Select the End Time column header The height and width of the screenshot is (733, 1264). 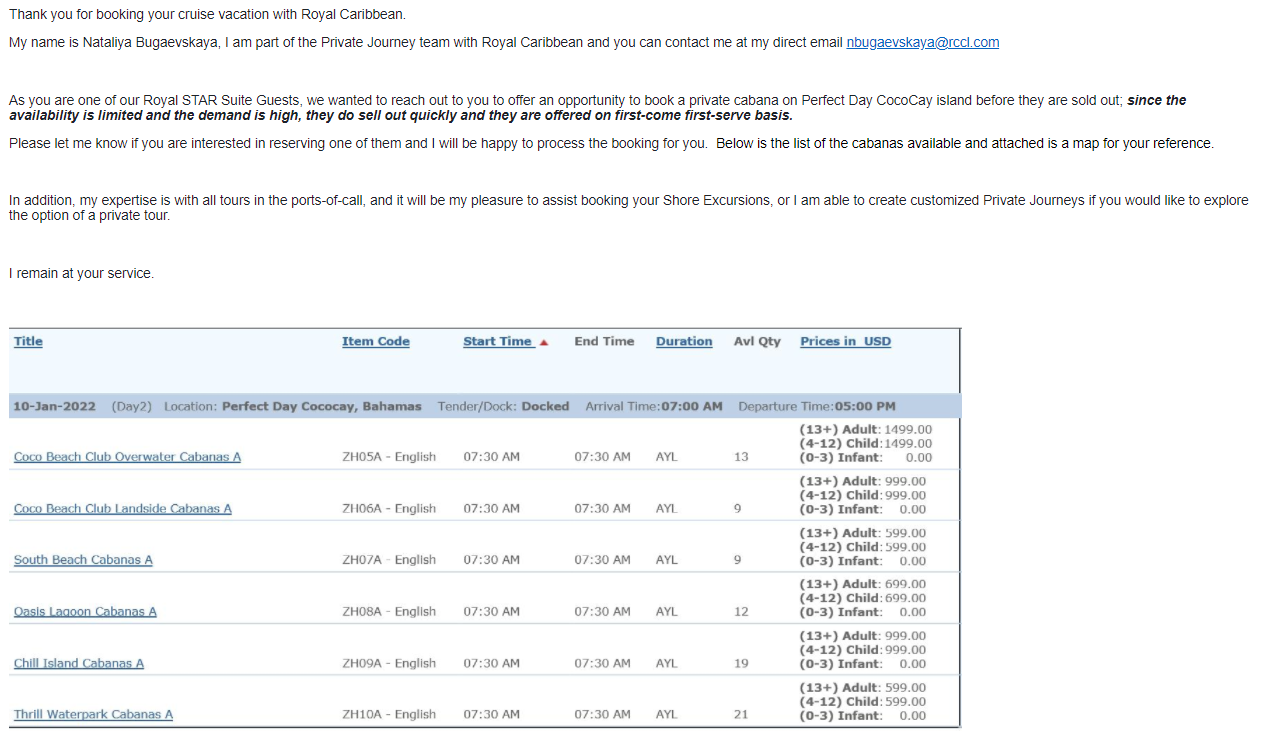tap(604, 341)
